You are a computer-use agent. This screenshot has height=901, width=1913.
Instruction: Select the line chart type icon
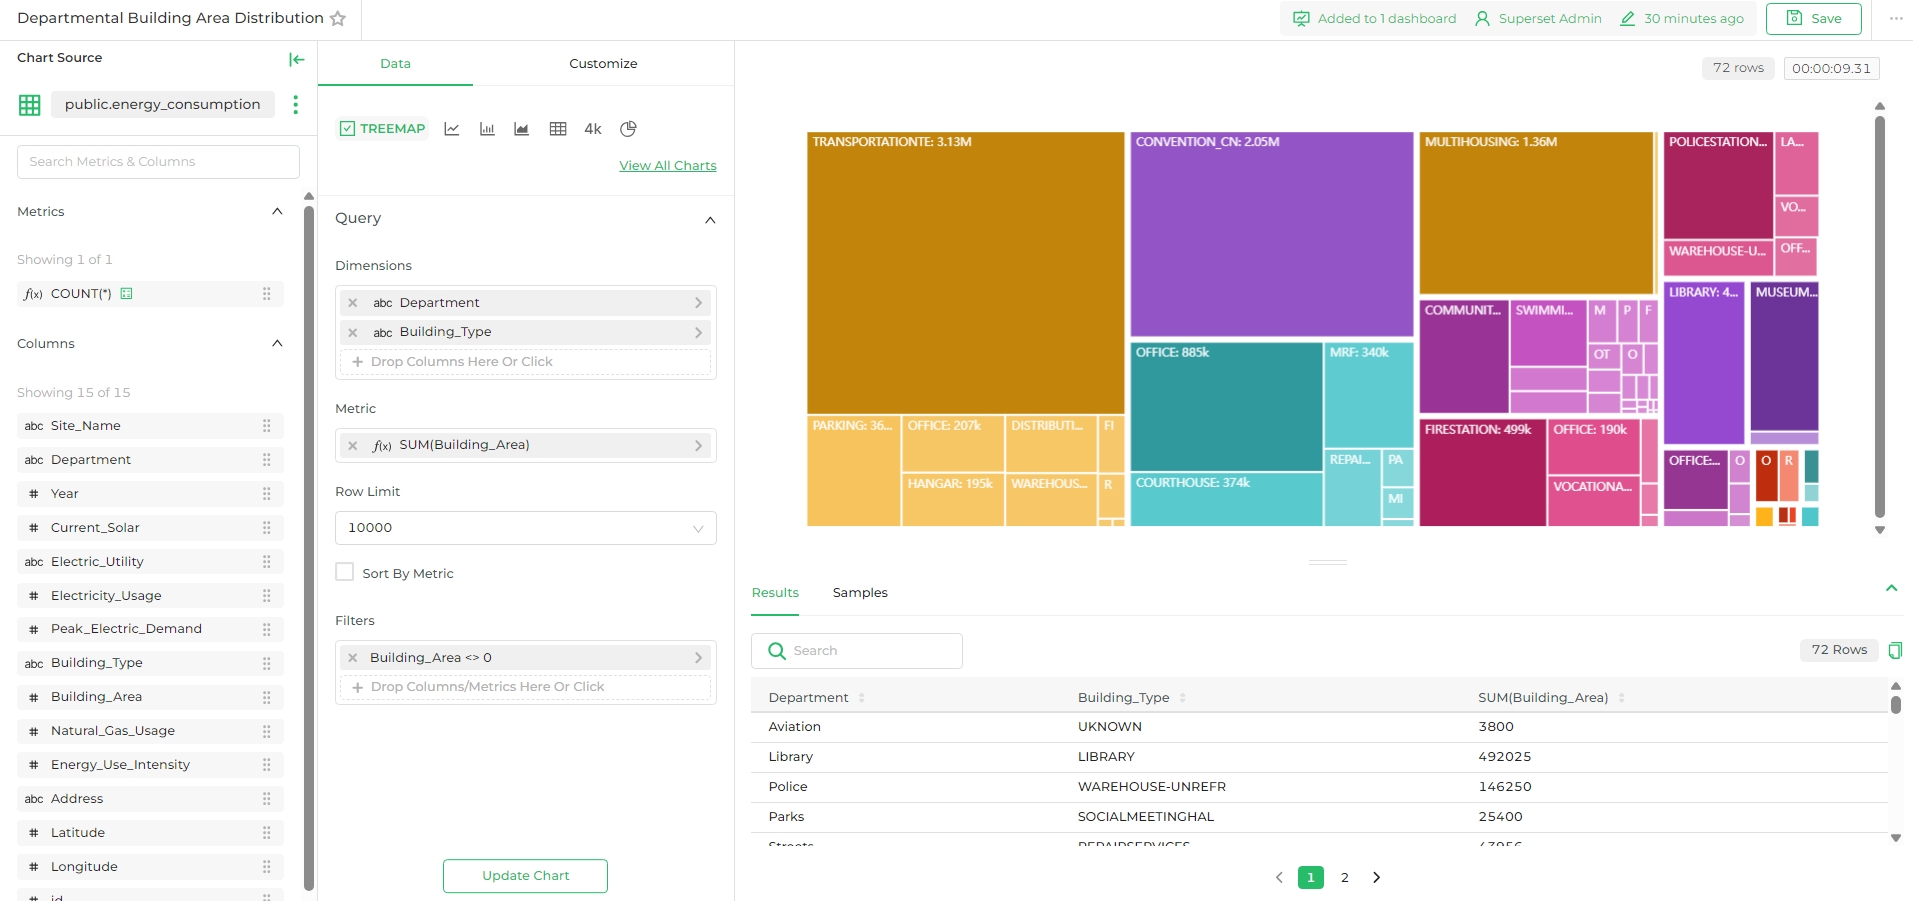[x=452, y=129]
